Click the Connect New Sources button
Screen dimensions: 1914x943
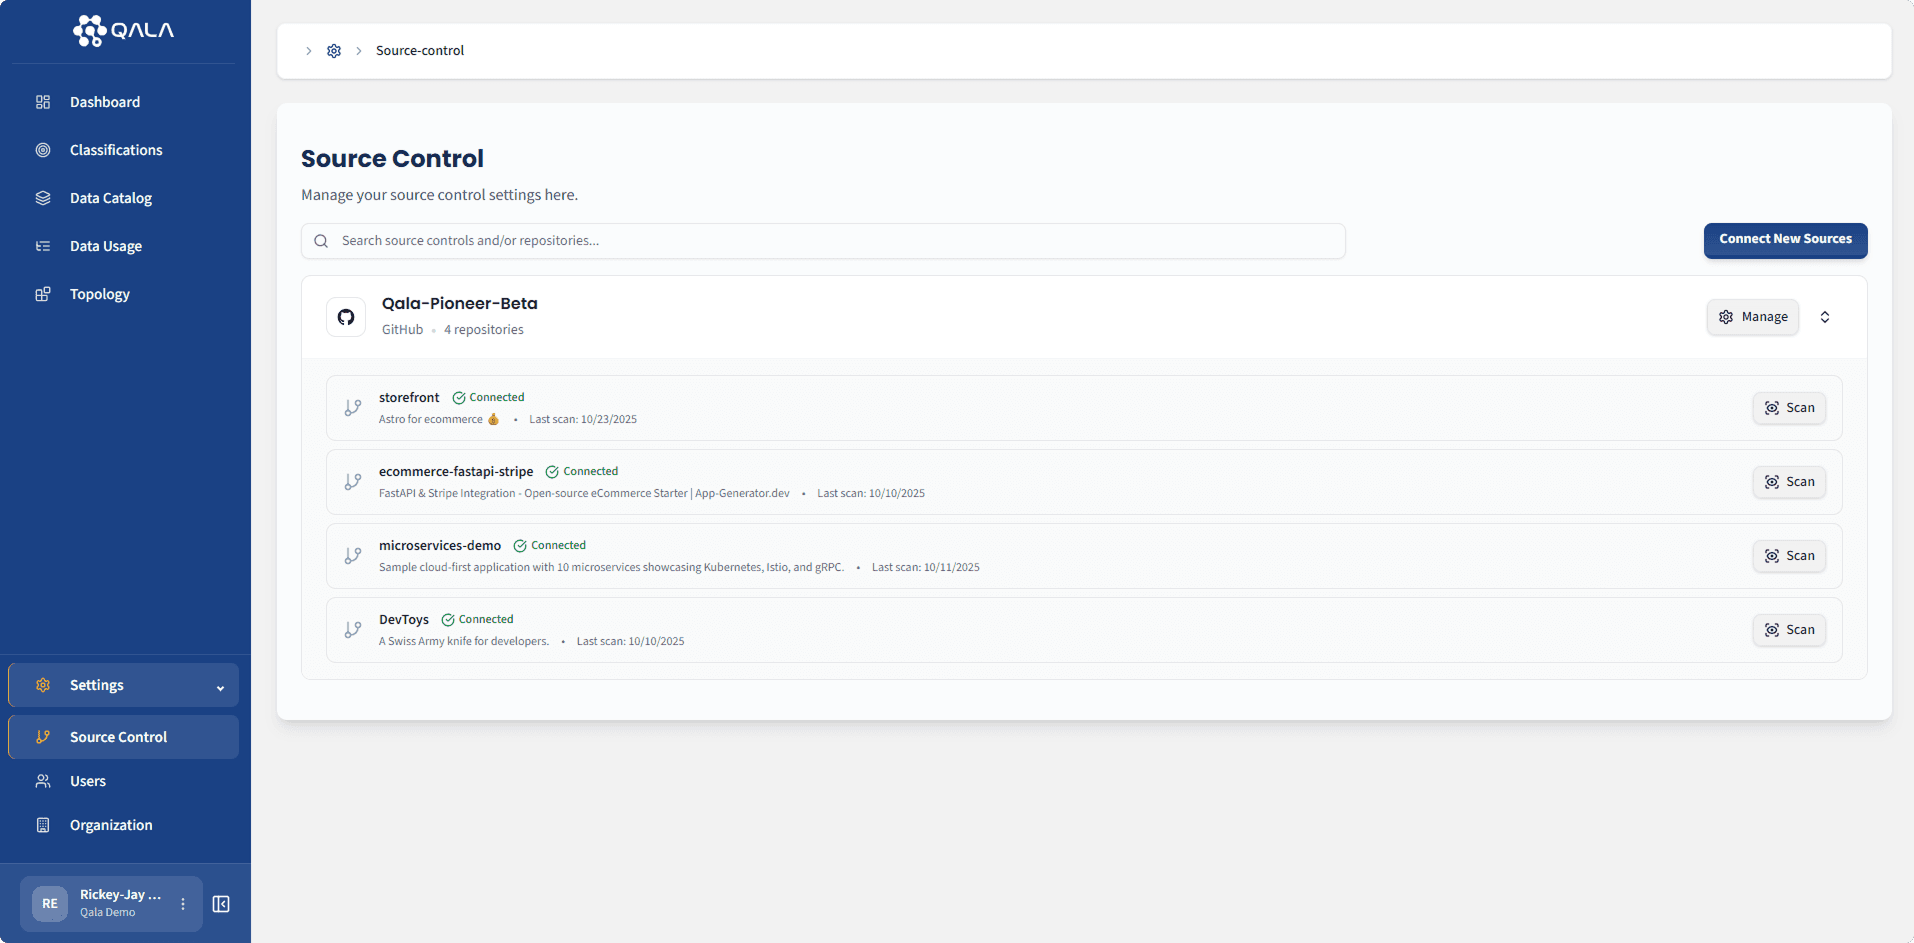pyautogui.click(x=1785, y=240)
